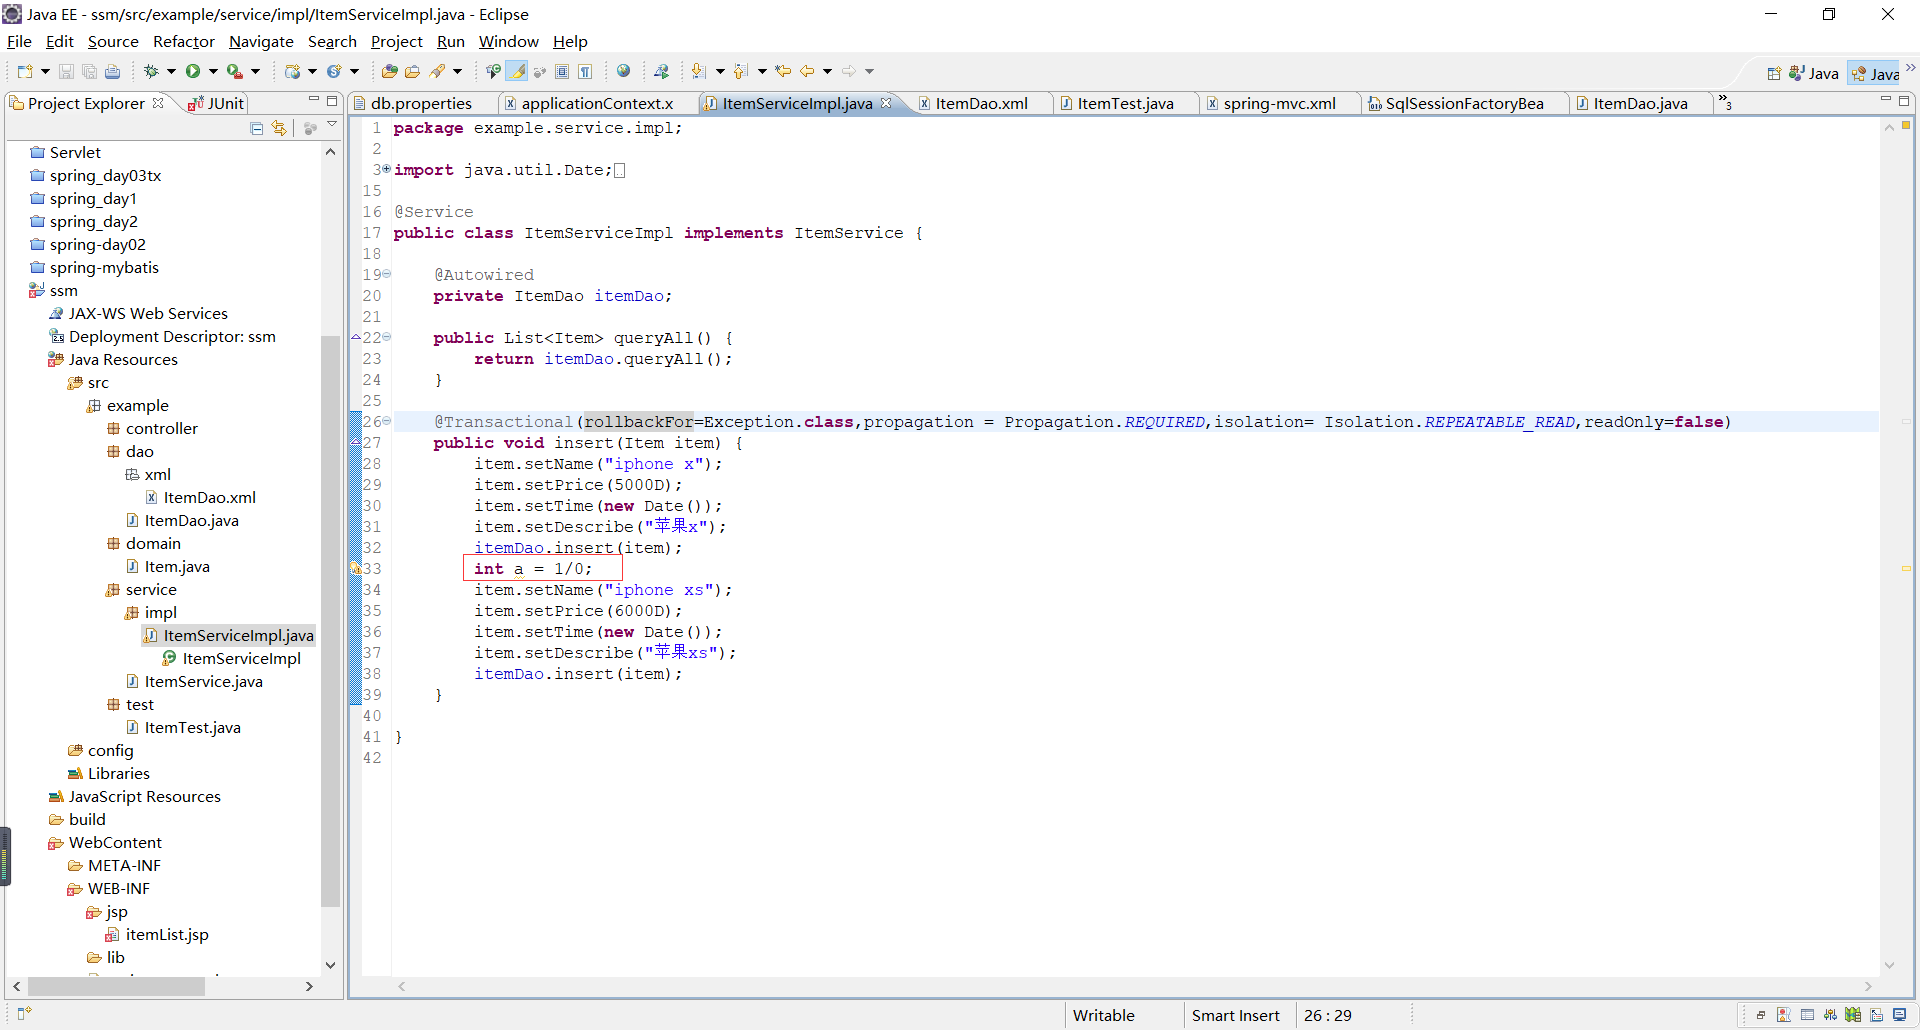This screenshot has width=1920, height=1030.
Task: Click the Last Edit Location icon
Action: click(x=783, y=71)
